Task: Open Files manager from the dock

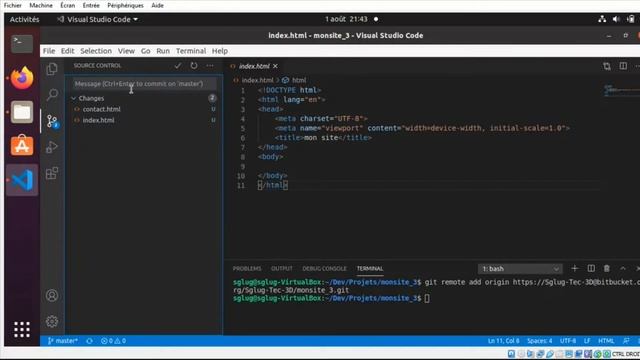Action: click(22, 112)
